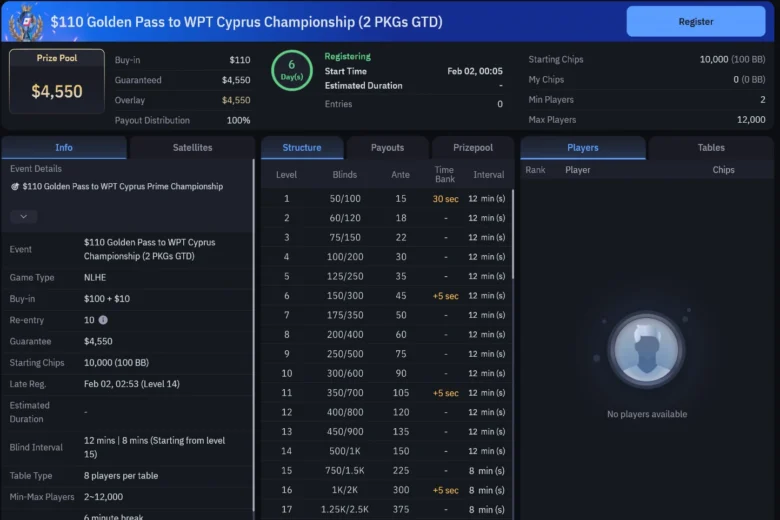Click the Registering status text
The width and height of the screenshot is (780, 520).
coord(348,56)
